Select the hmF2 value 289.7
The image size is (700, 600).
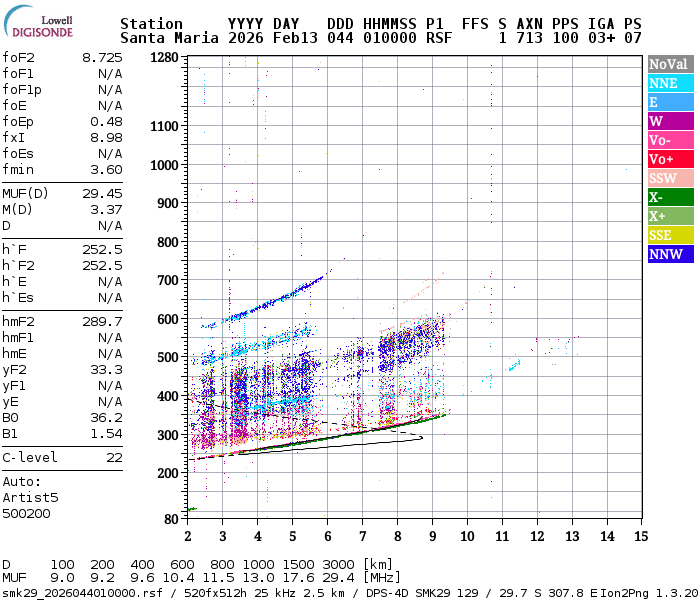(102, 321)
